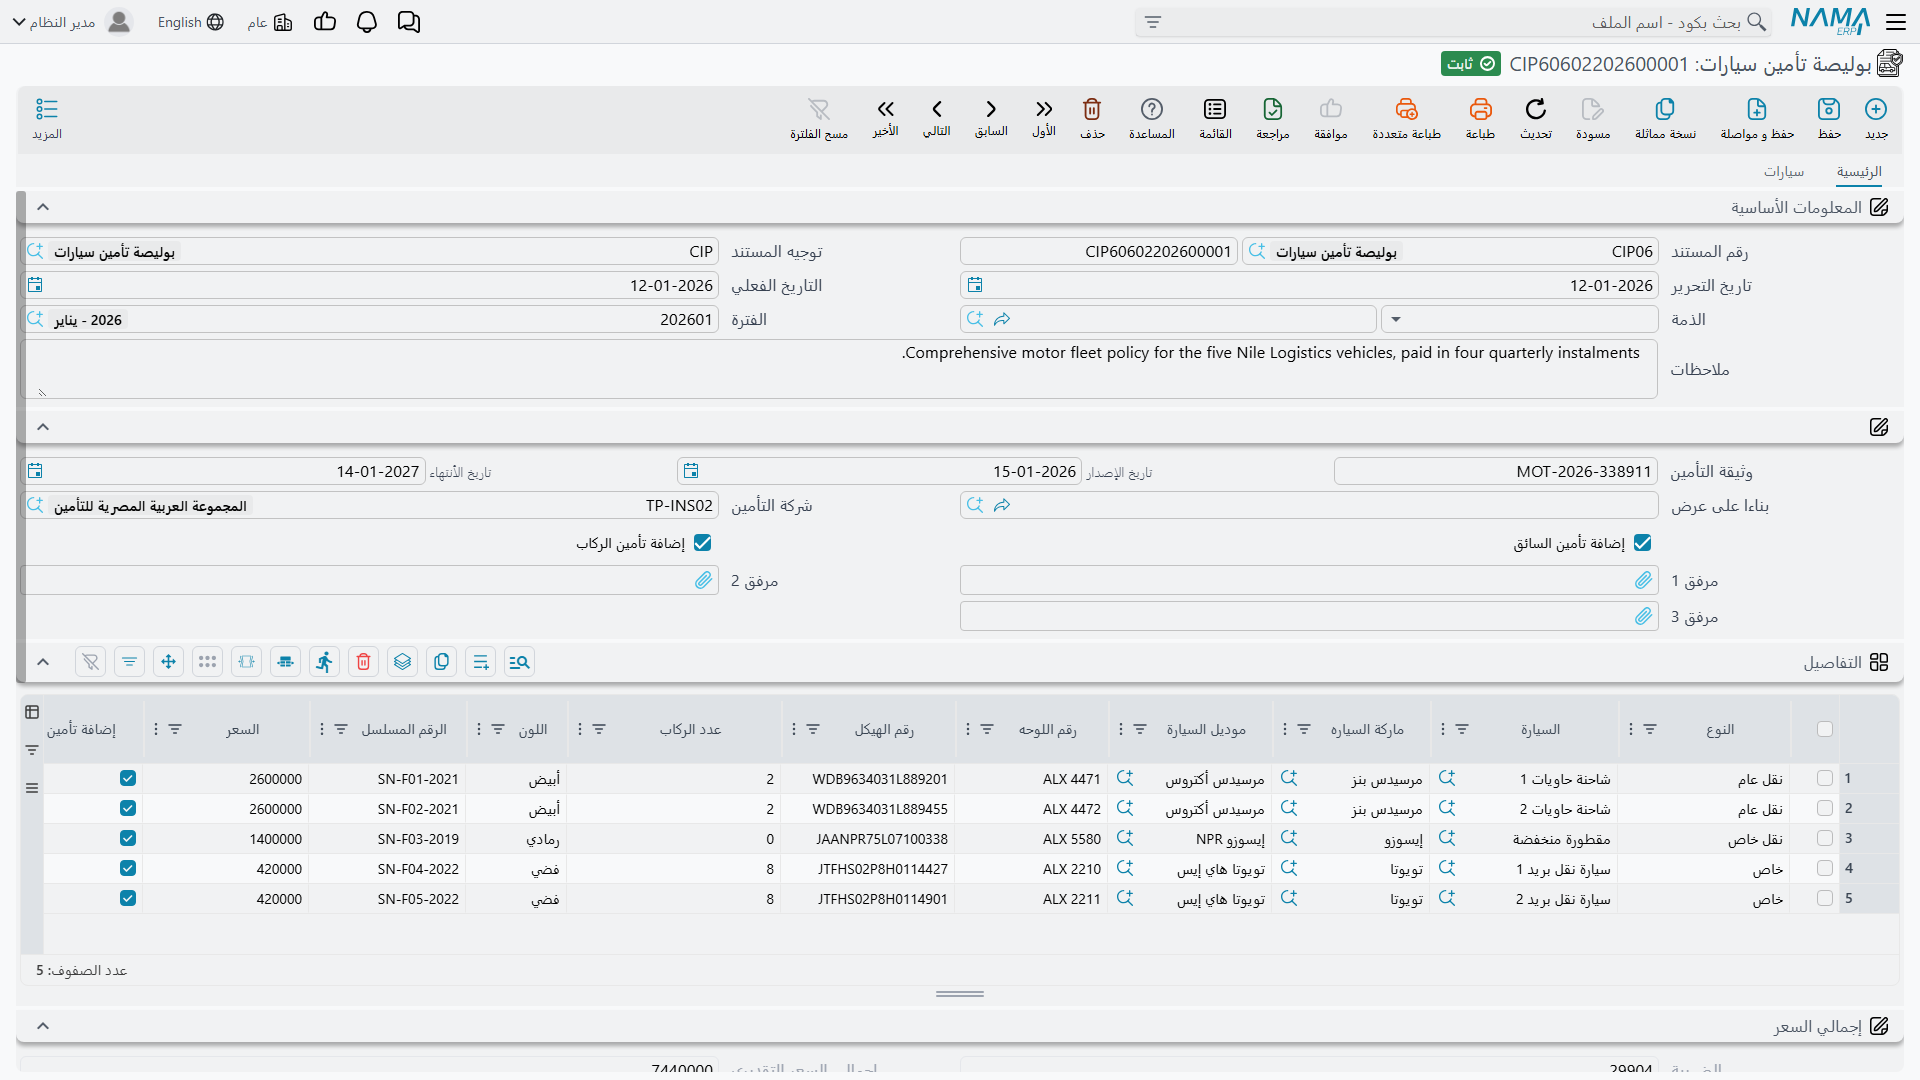
Task: Open the الذمة type dropdown arrow
Action: pyautogui.click(x=1395, y=320)
